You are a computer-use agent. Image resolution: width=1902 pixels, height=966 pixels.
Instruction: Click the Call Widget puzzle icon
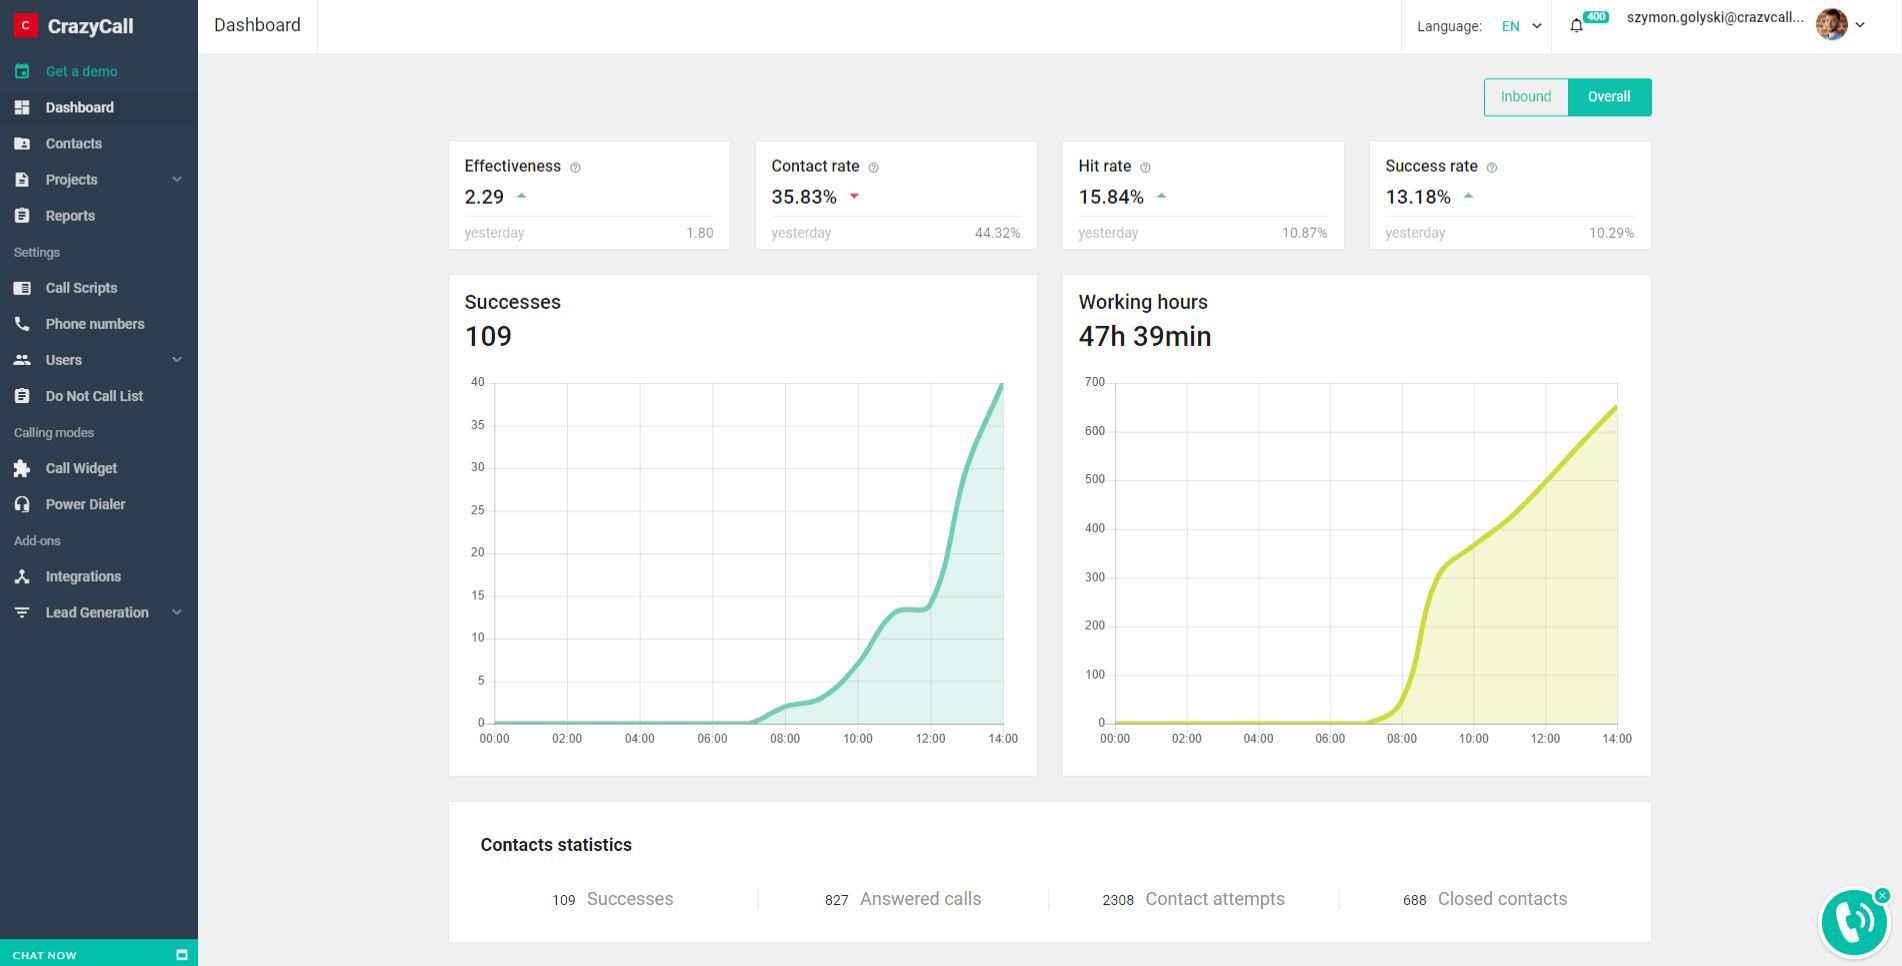(x=22, y=468)
